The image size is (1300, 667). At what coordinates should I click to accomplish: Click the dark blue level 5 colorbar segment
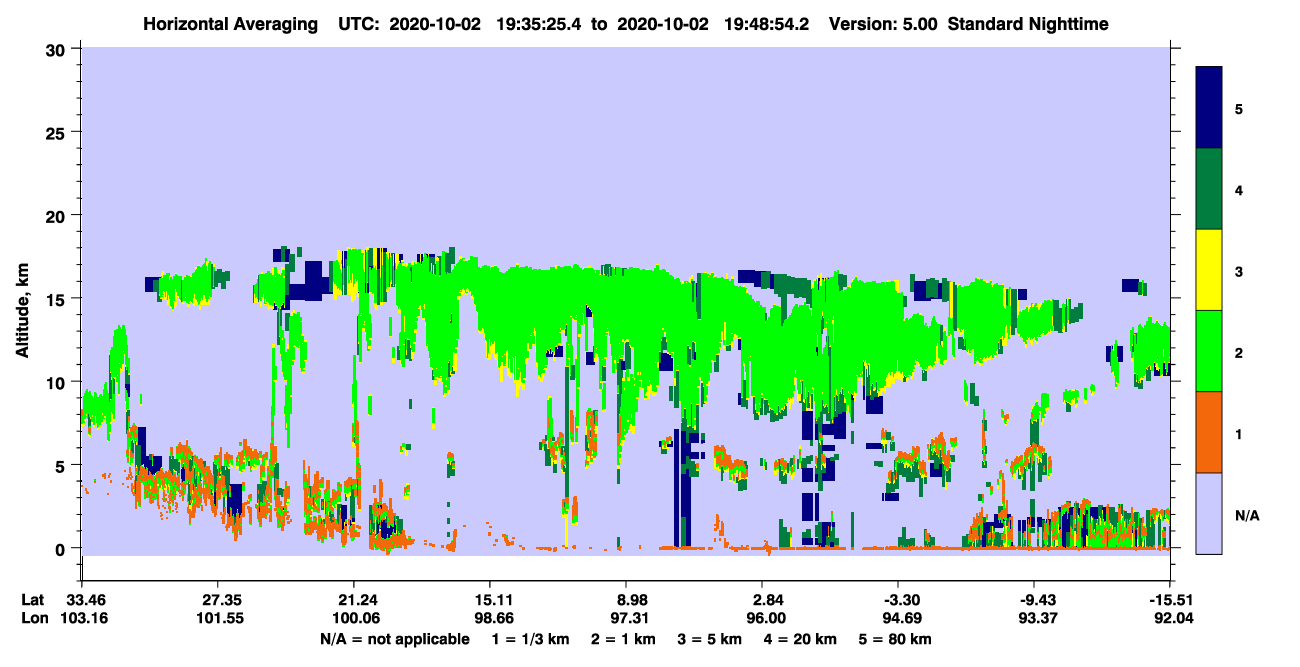[x=1210, y=107]
